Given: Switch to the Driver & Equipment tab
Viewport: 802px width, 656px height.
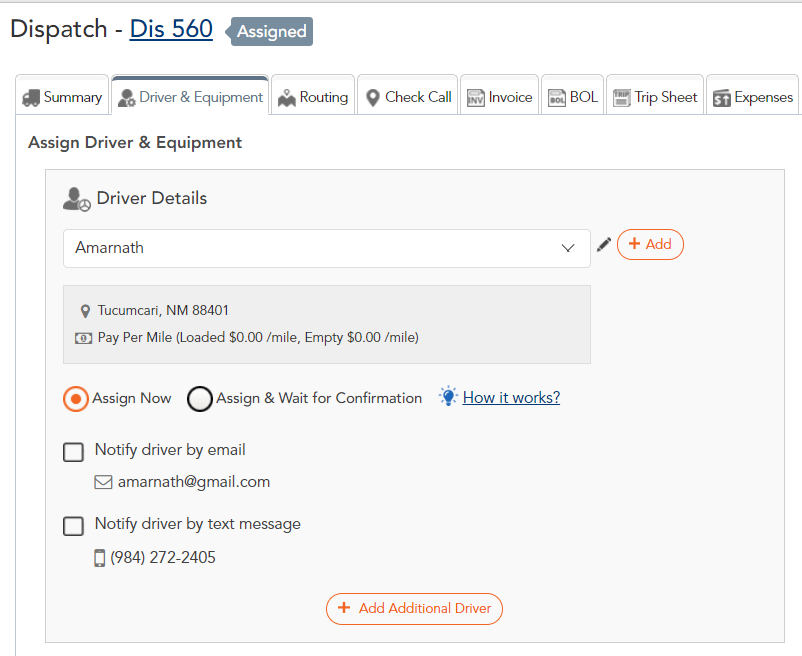Looking at the screenshot, I should pos(189,97).
